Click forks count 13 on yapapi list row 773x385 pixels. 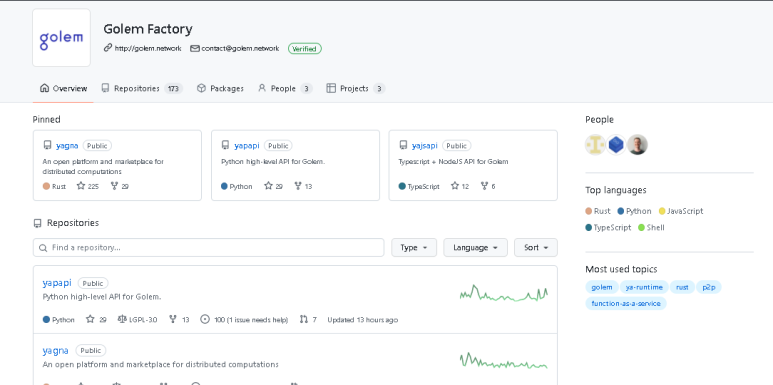point(179,319)
